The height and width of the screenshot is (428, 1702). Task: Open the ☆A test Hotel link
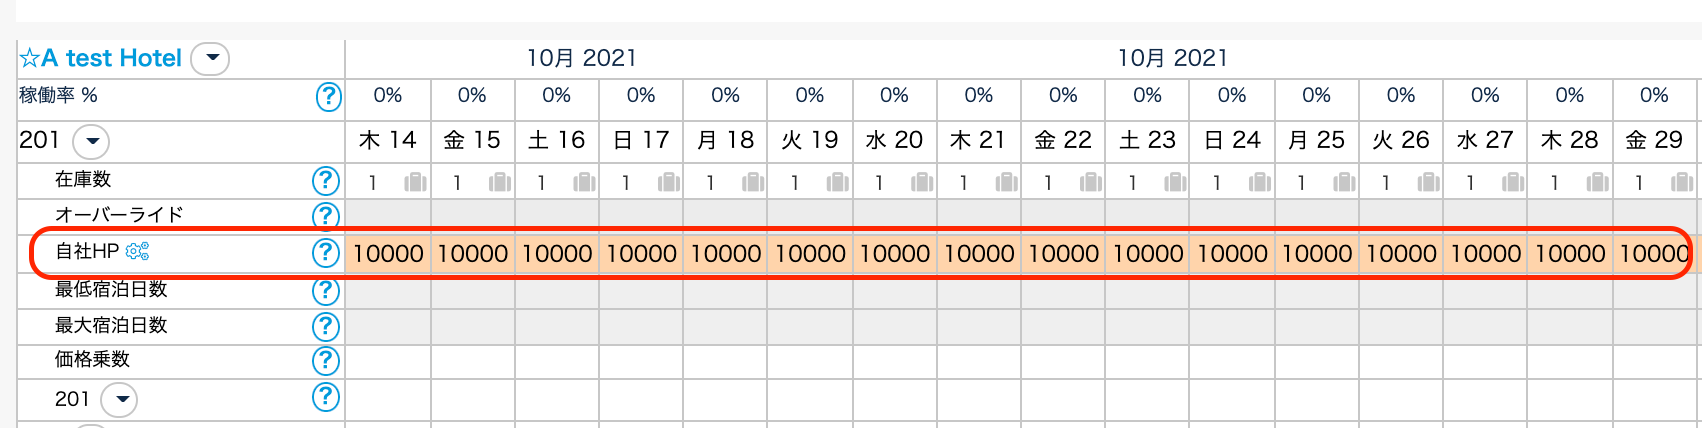tap(101, 59)
